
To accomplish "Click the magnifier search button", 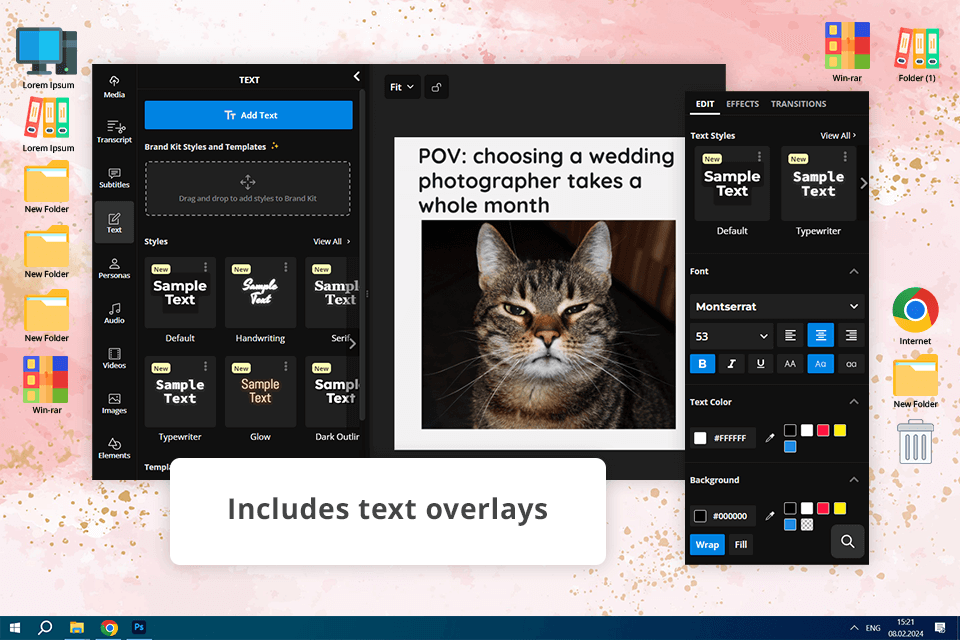I will 847,541.
